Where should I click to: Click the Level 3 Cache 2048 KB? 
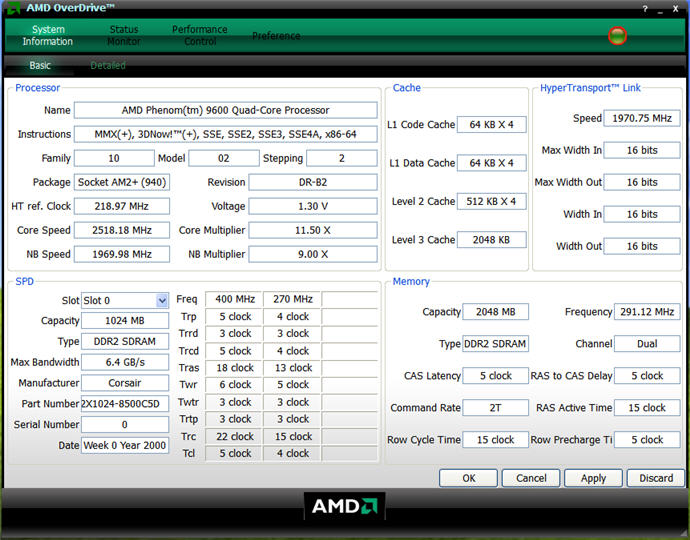coord(492,240)
